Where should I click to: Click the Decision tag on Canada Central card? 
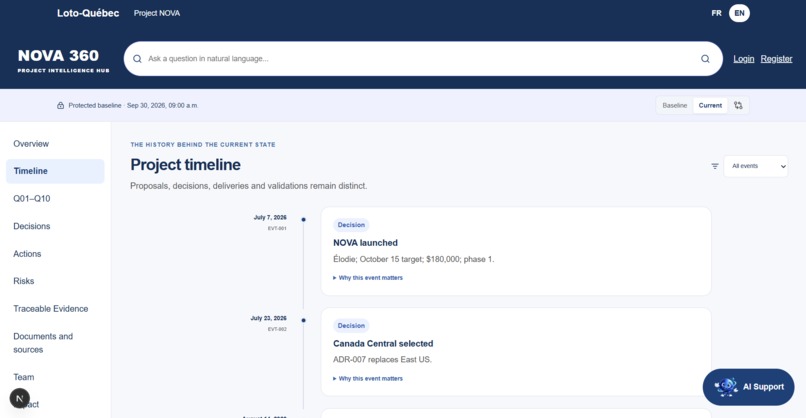351,325
